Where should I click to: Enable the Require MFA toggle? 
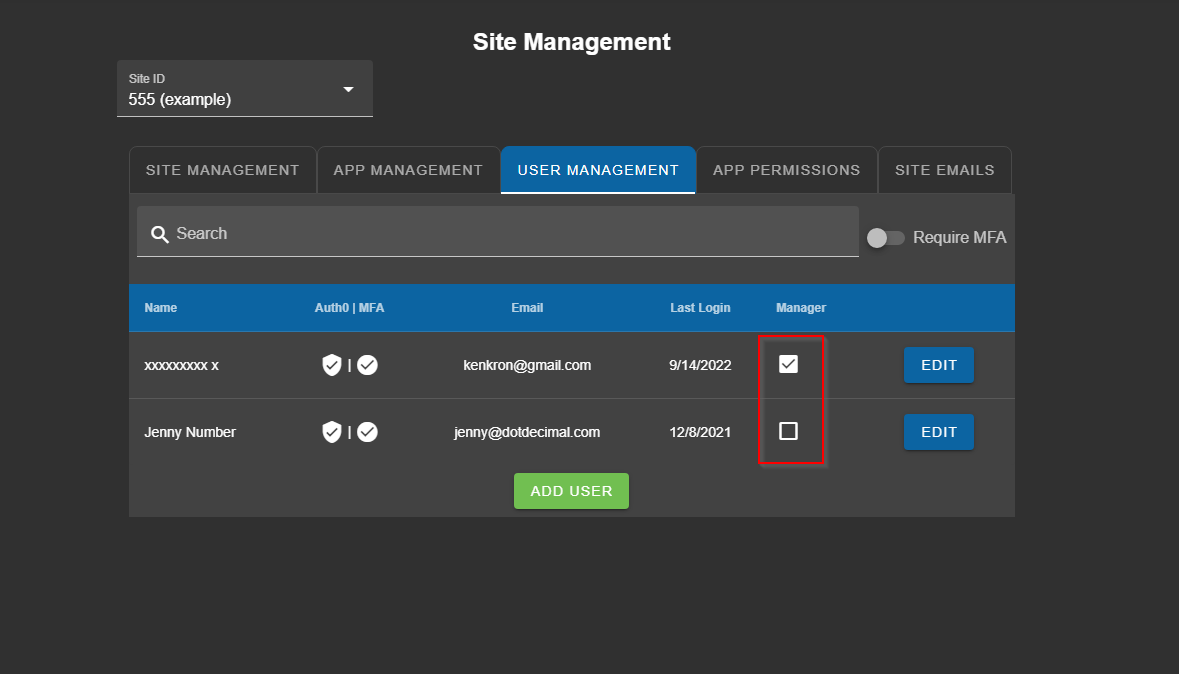click(x=885, y=238)
